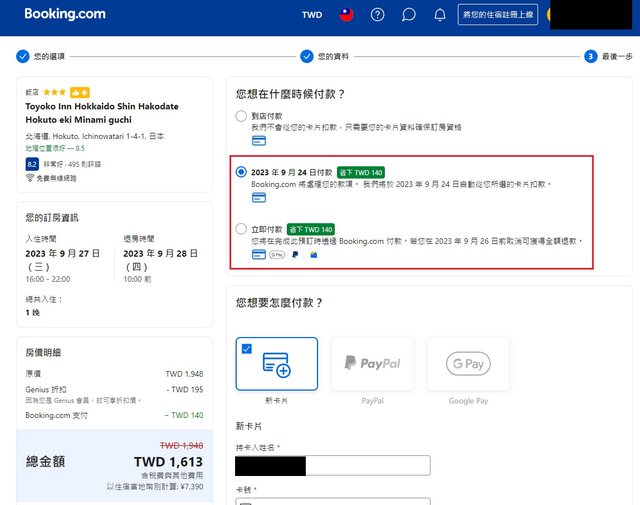Open the TWD currency selector

coord(312,15)
